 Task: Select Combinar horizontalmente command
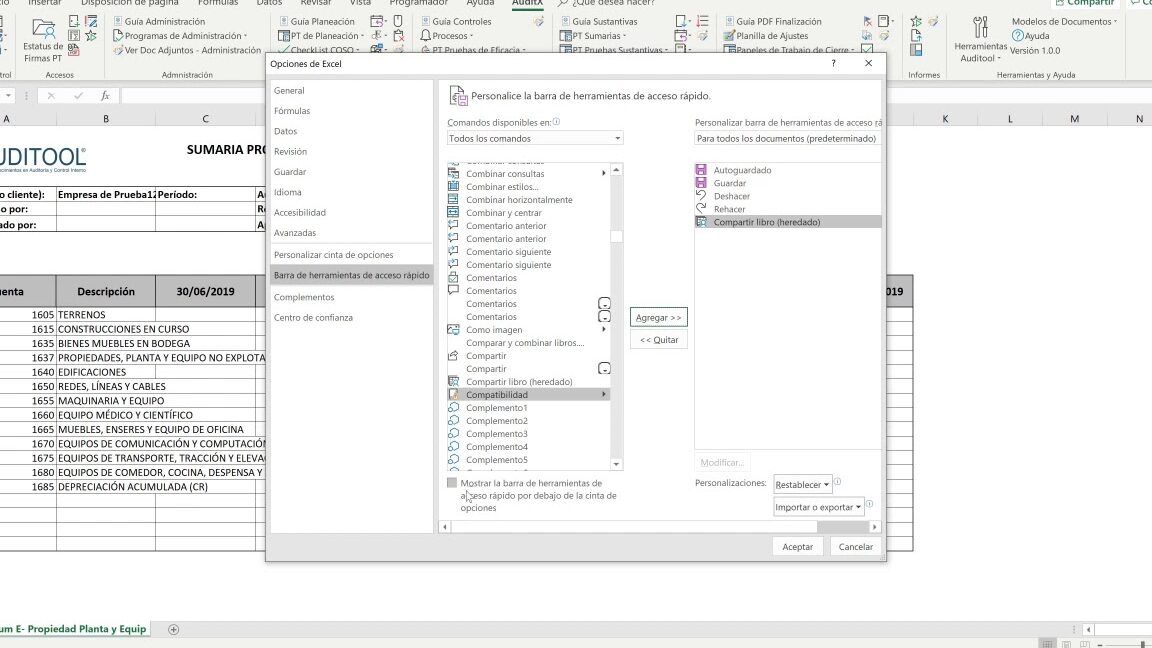click(x=528, y=200)
